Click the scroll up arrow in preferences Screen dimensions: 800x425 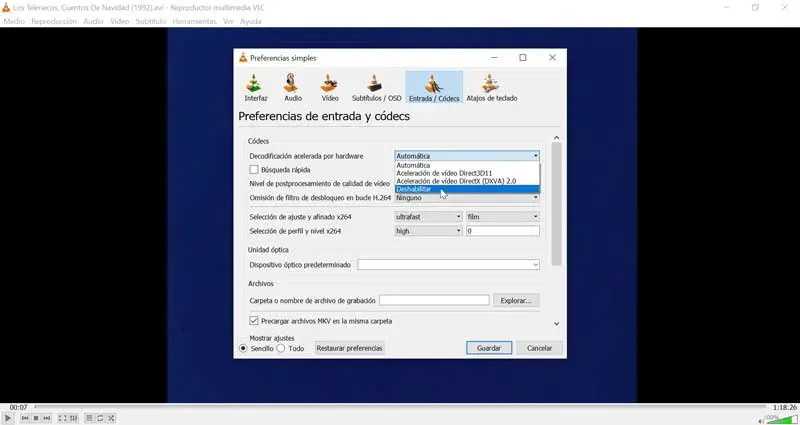(x=556, y=138)
